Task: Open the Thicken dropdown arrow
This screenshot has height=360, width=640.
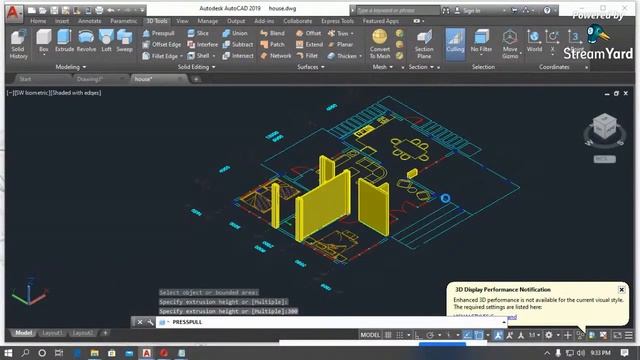Action: pos(360,56)
